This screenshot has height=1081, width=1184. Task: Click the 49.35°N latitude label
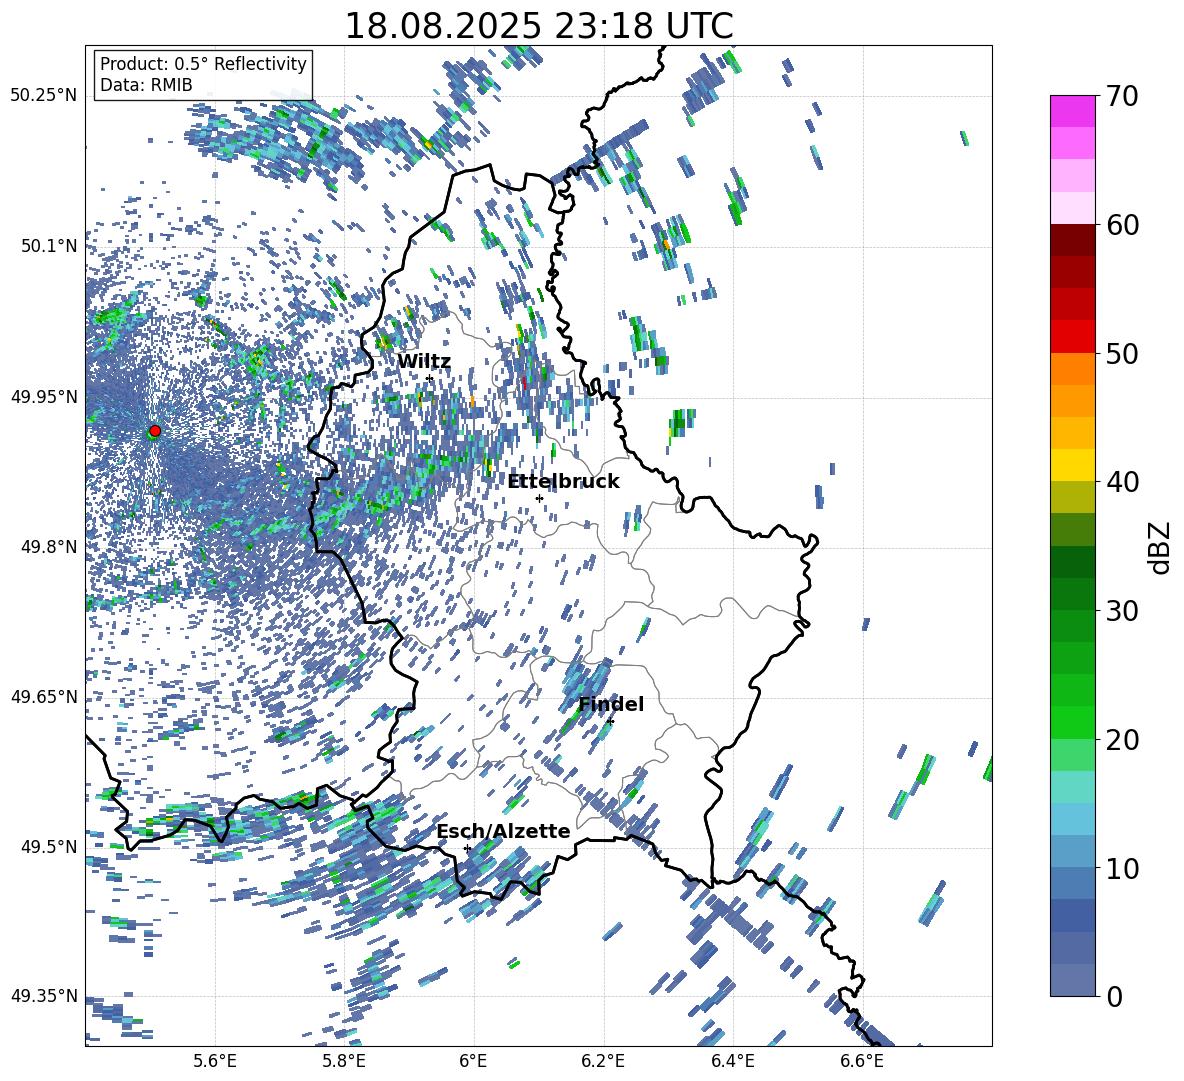coord(44,996)
